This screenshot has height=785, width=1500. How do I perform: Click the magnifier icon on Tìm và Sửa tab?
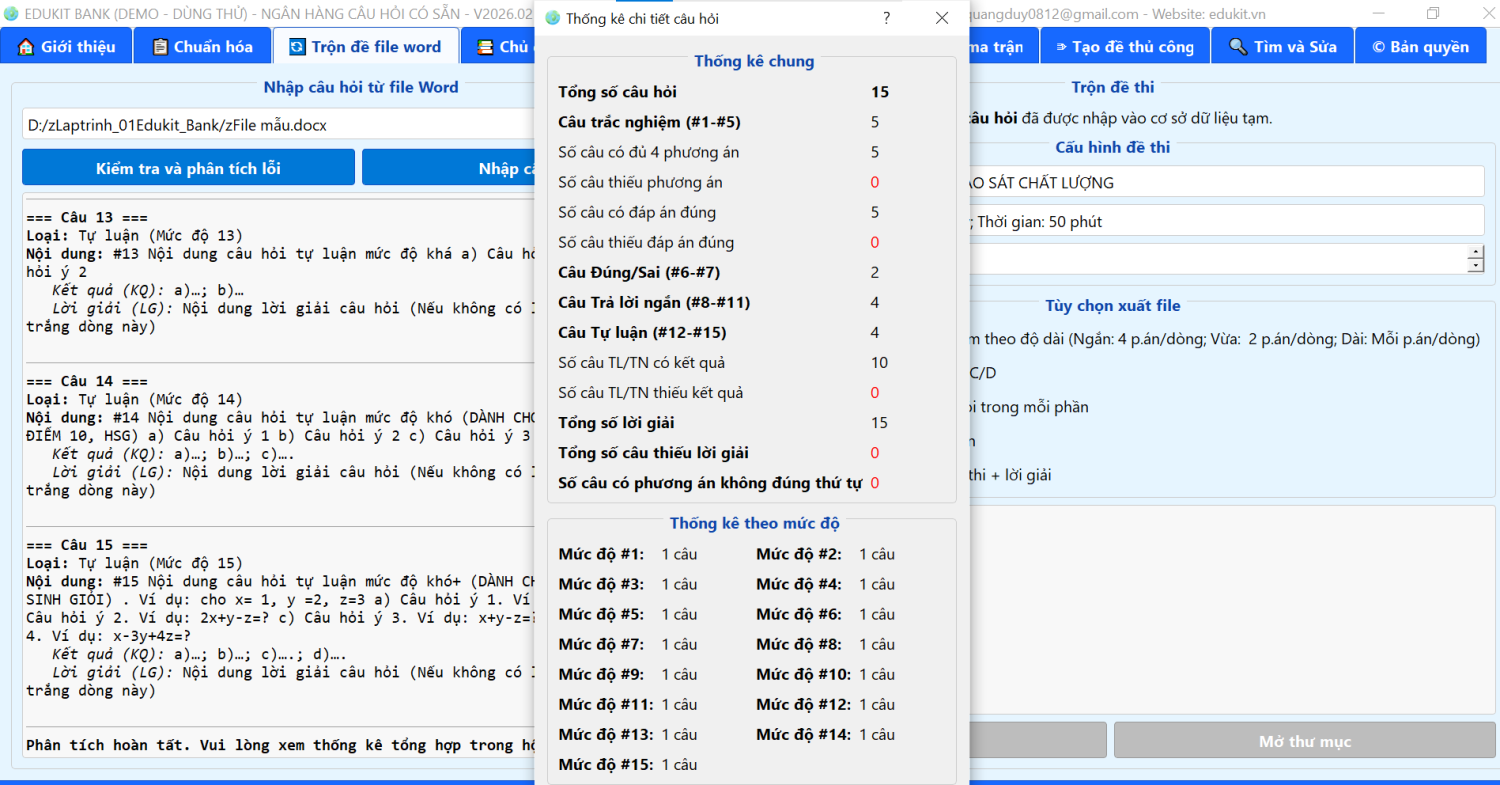(x=1238, y=47)
